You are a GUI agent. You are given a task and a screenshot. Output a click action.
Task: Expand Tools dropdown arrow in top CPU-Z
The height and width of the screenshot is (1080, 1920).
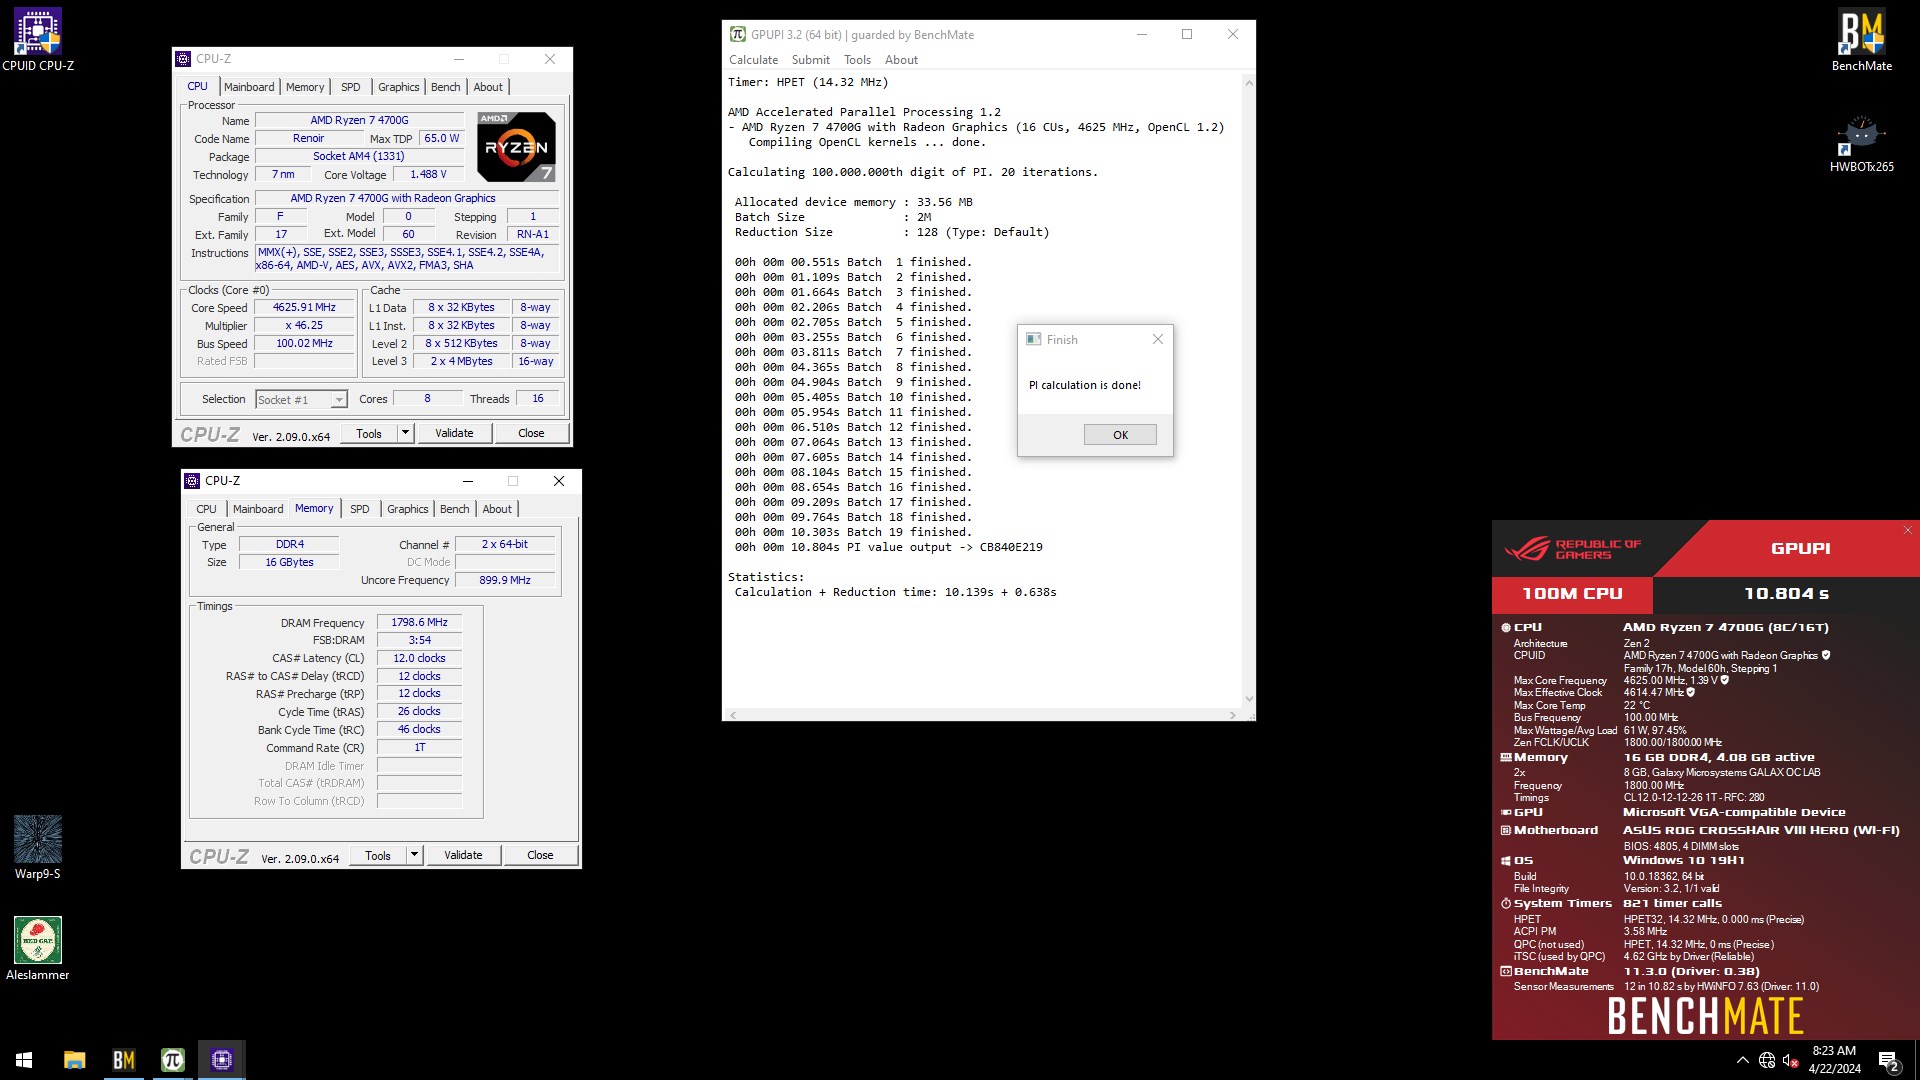[x=405, y=433]
